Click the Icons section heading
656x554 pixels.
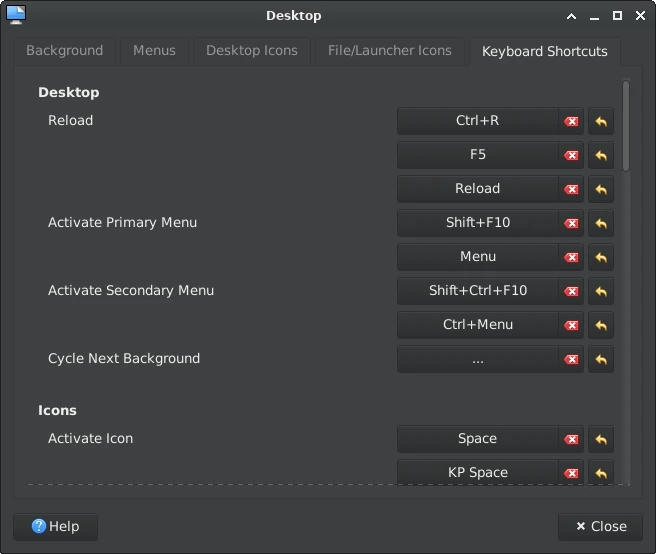tap(57, 410)
